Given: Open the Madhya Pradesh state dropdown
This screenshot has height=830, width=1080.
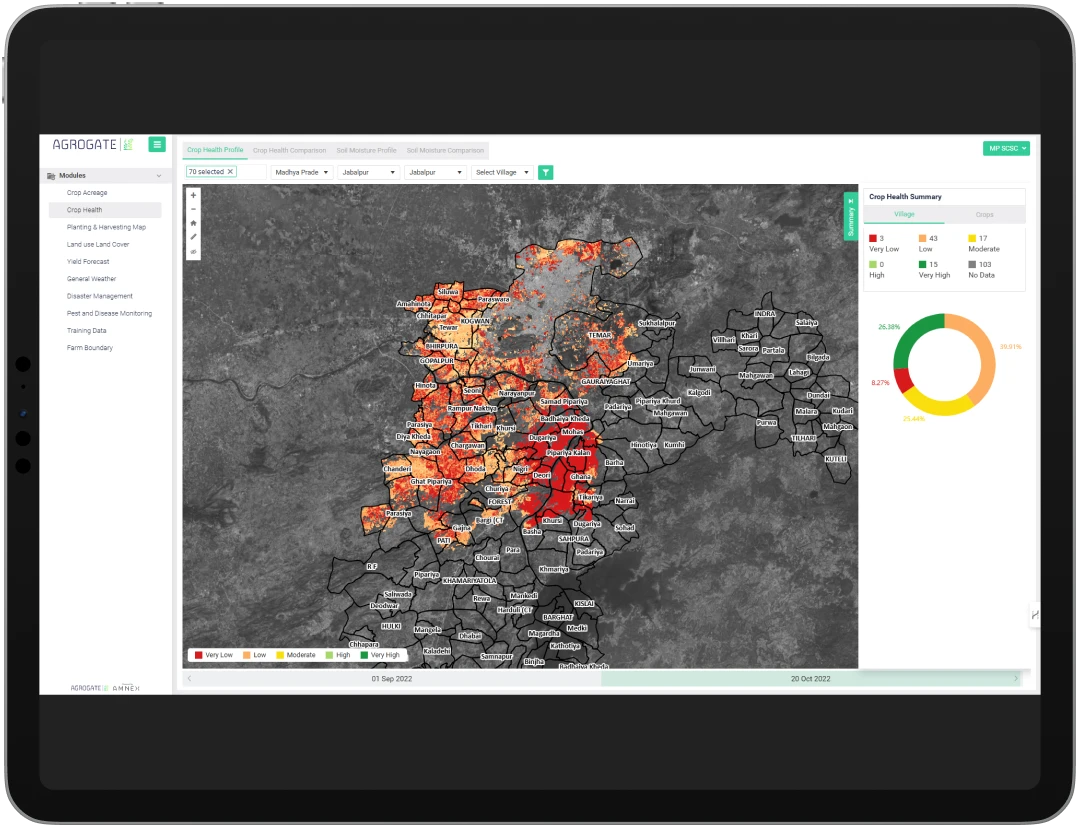Looking at the screenshot, I should pos(302,172).
